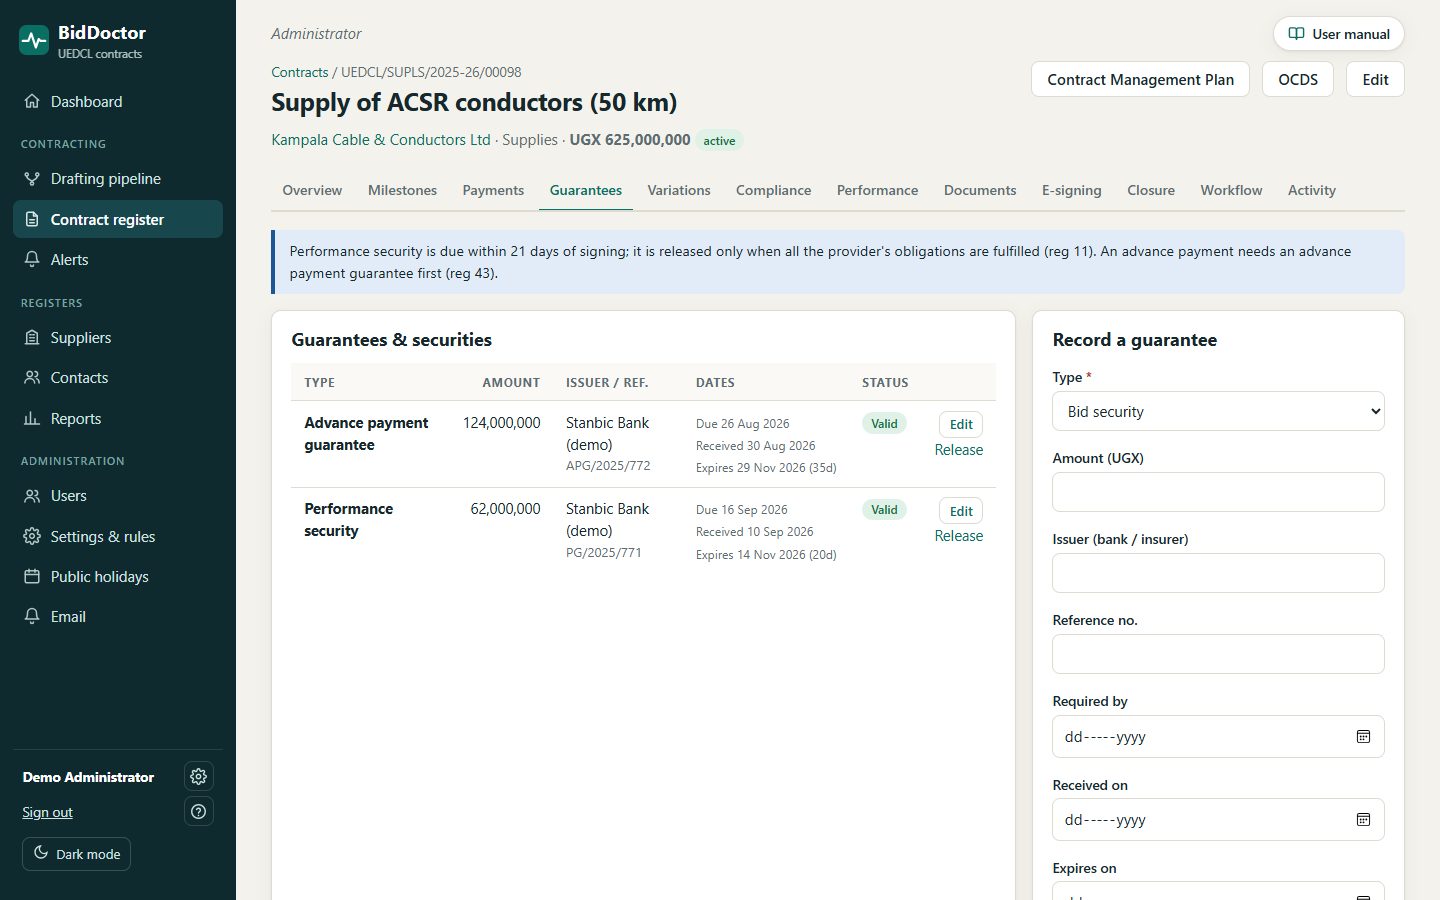The width and height of the screenshot is (1440, 900).
Task: Switch to the Milestones tab
Action: pyautogui.click(x=402, y=190)
